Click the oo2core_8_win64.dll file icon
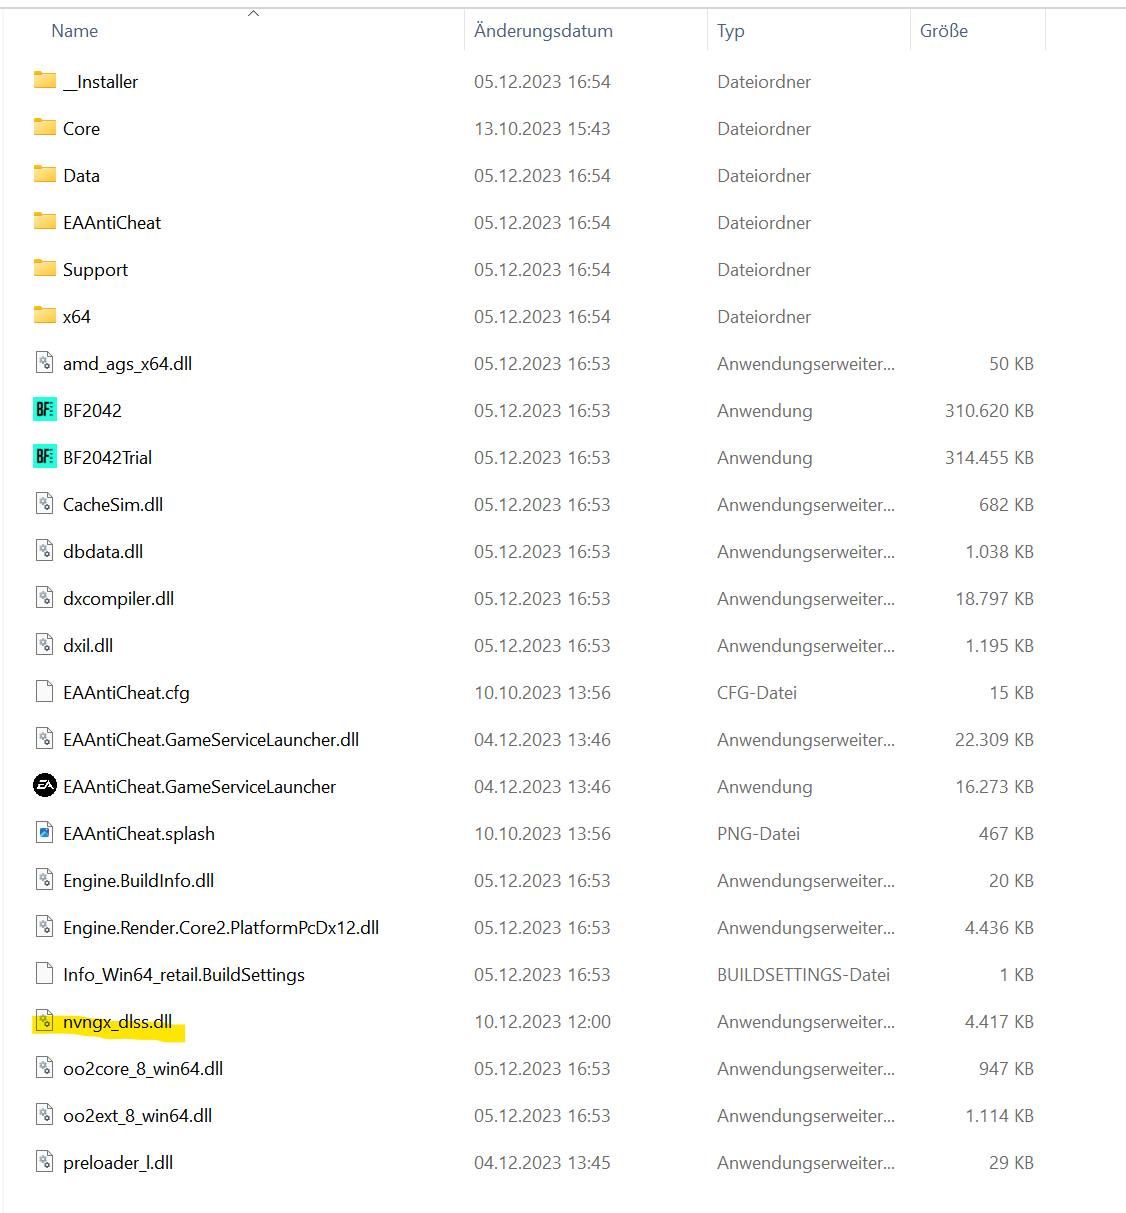 tap(44, 1067)
